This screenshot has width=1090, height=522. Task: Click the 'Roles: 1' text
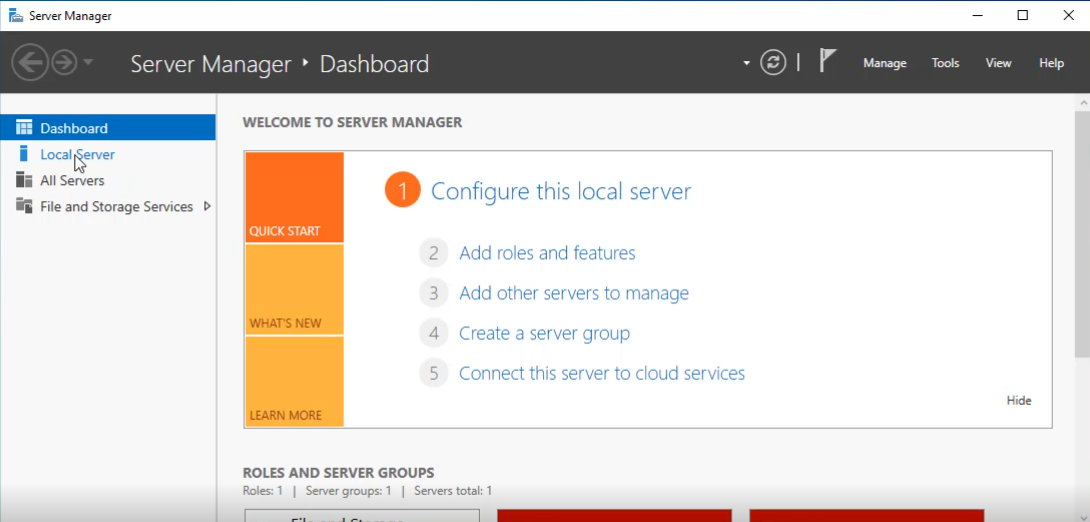click(x=263, y=491)
